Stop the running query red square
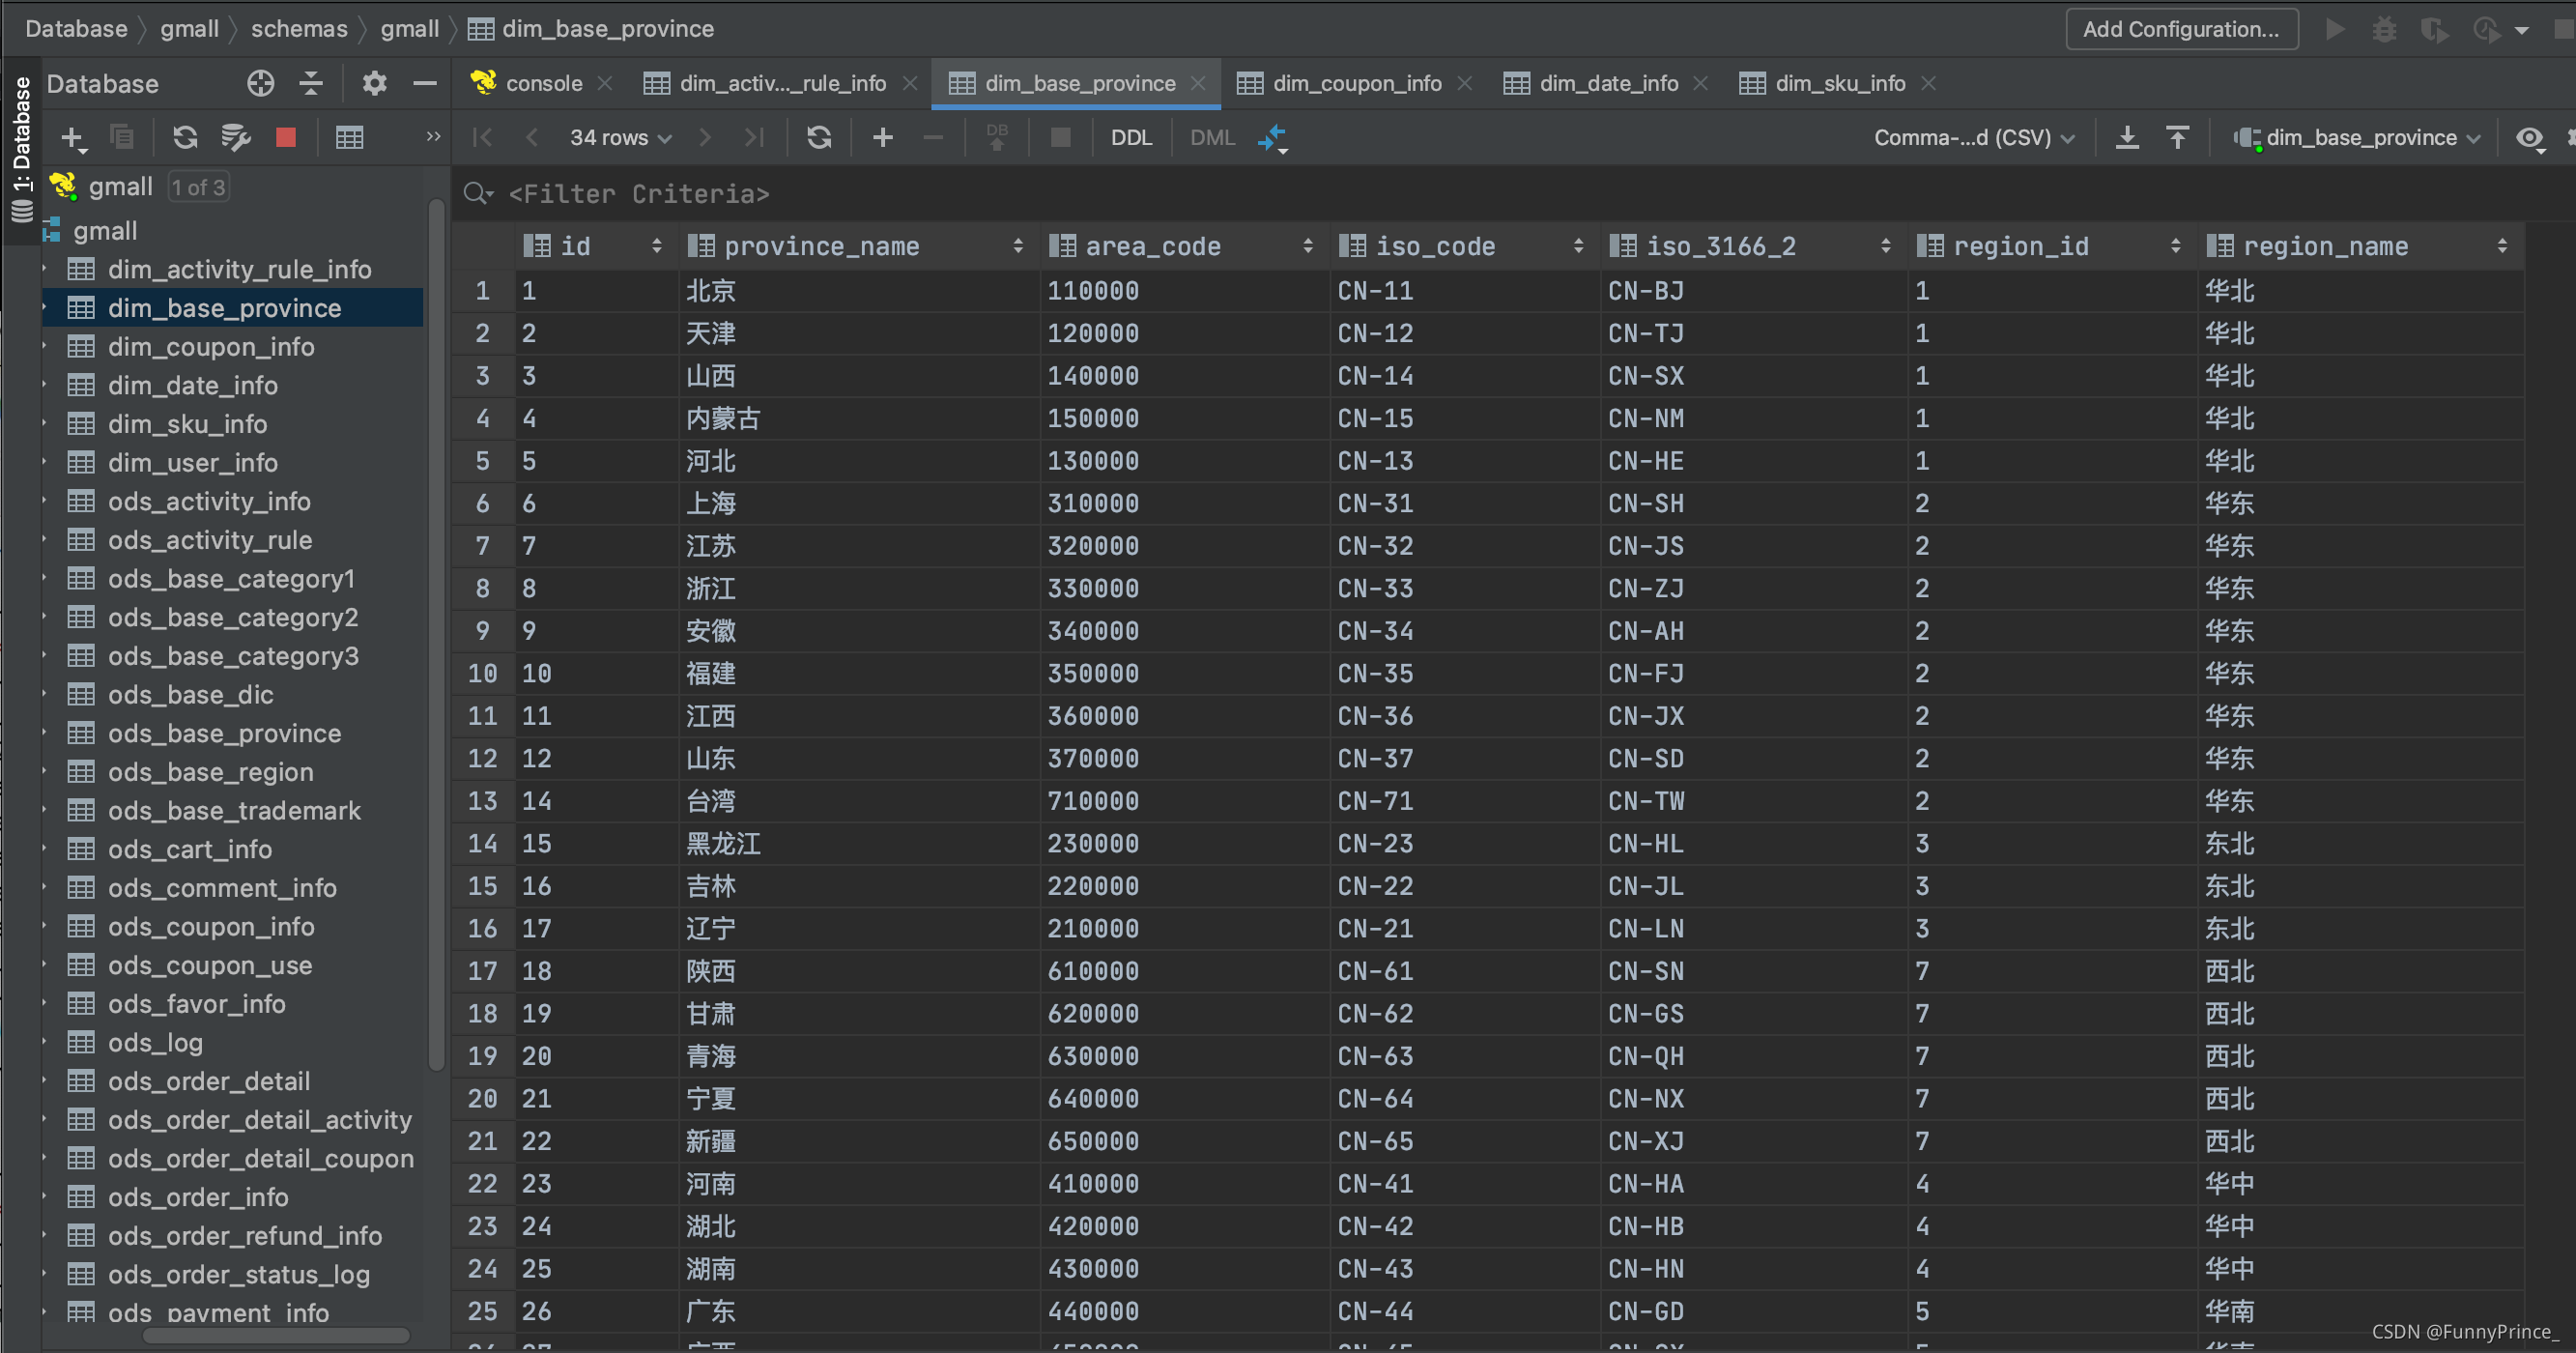 click(286, 137)
